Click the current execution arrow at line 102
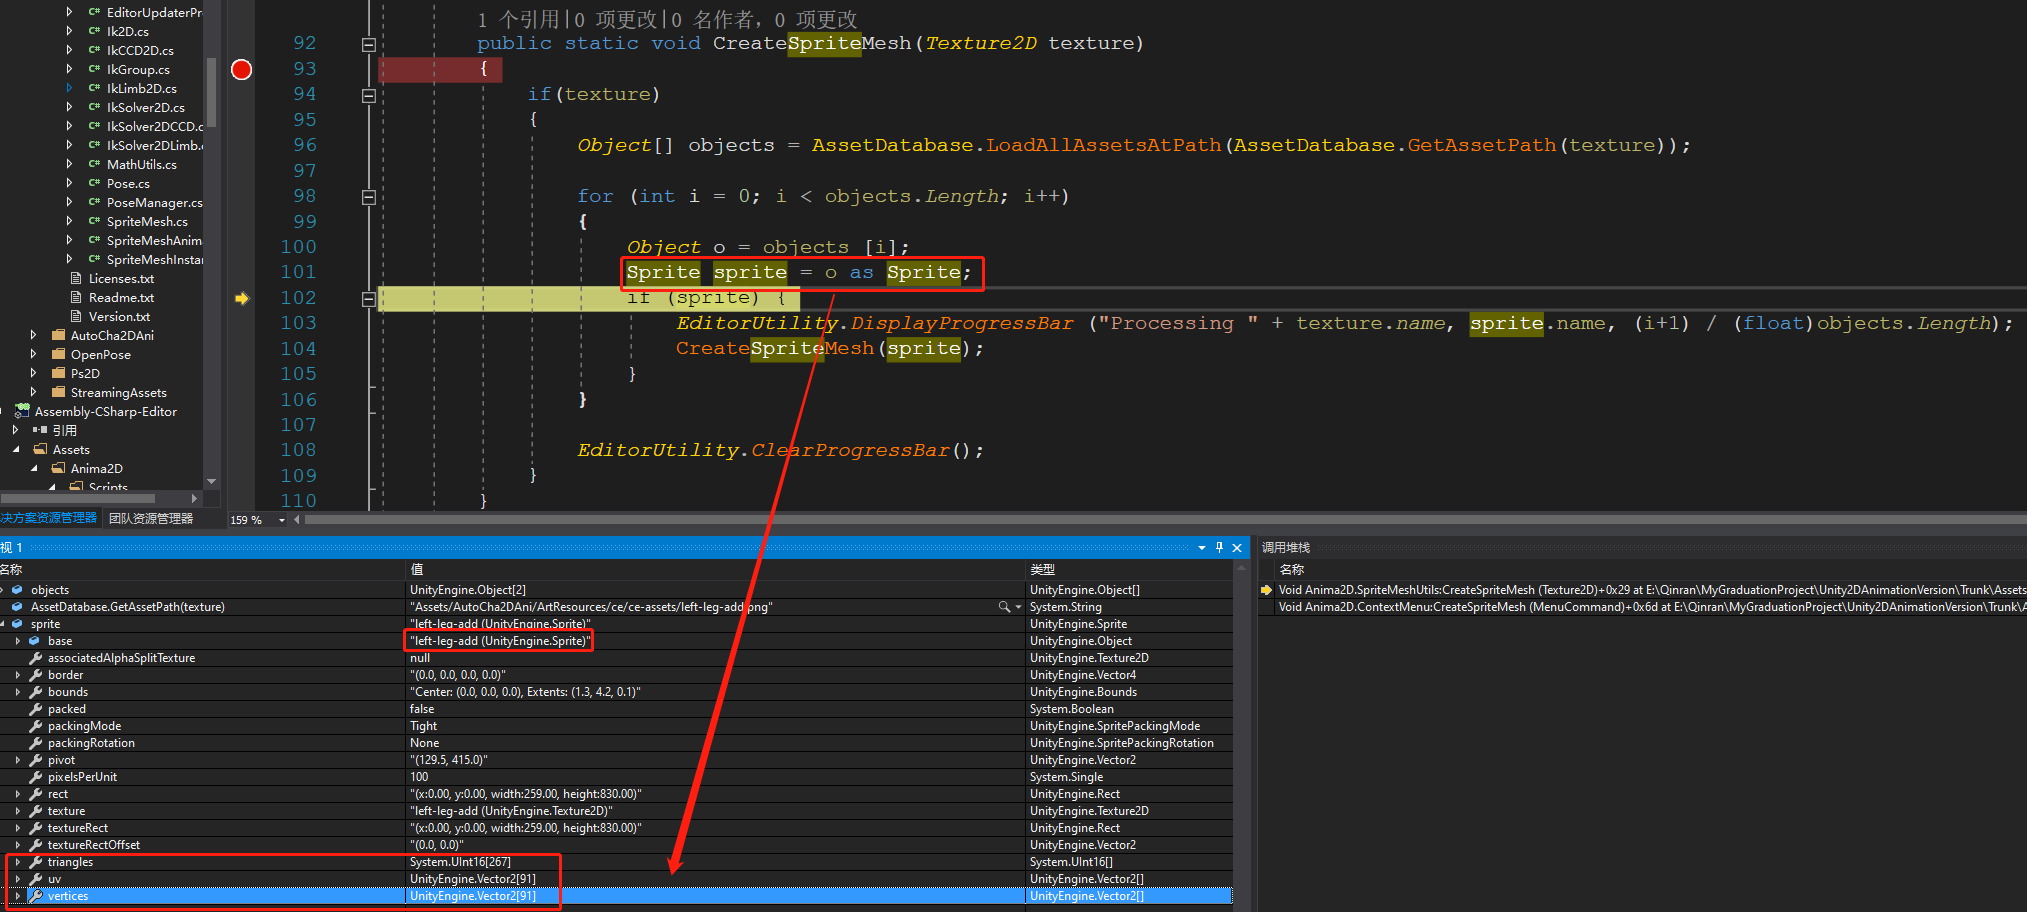Image resolution: width=2027 pixels, height=912 pixels. pyautogui.click(x=241, y=298)
